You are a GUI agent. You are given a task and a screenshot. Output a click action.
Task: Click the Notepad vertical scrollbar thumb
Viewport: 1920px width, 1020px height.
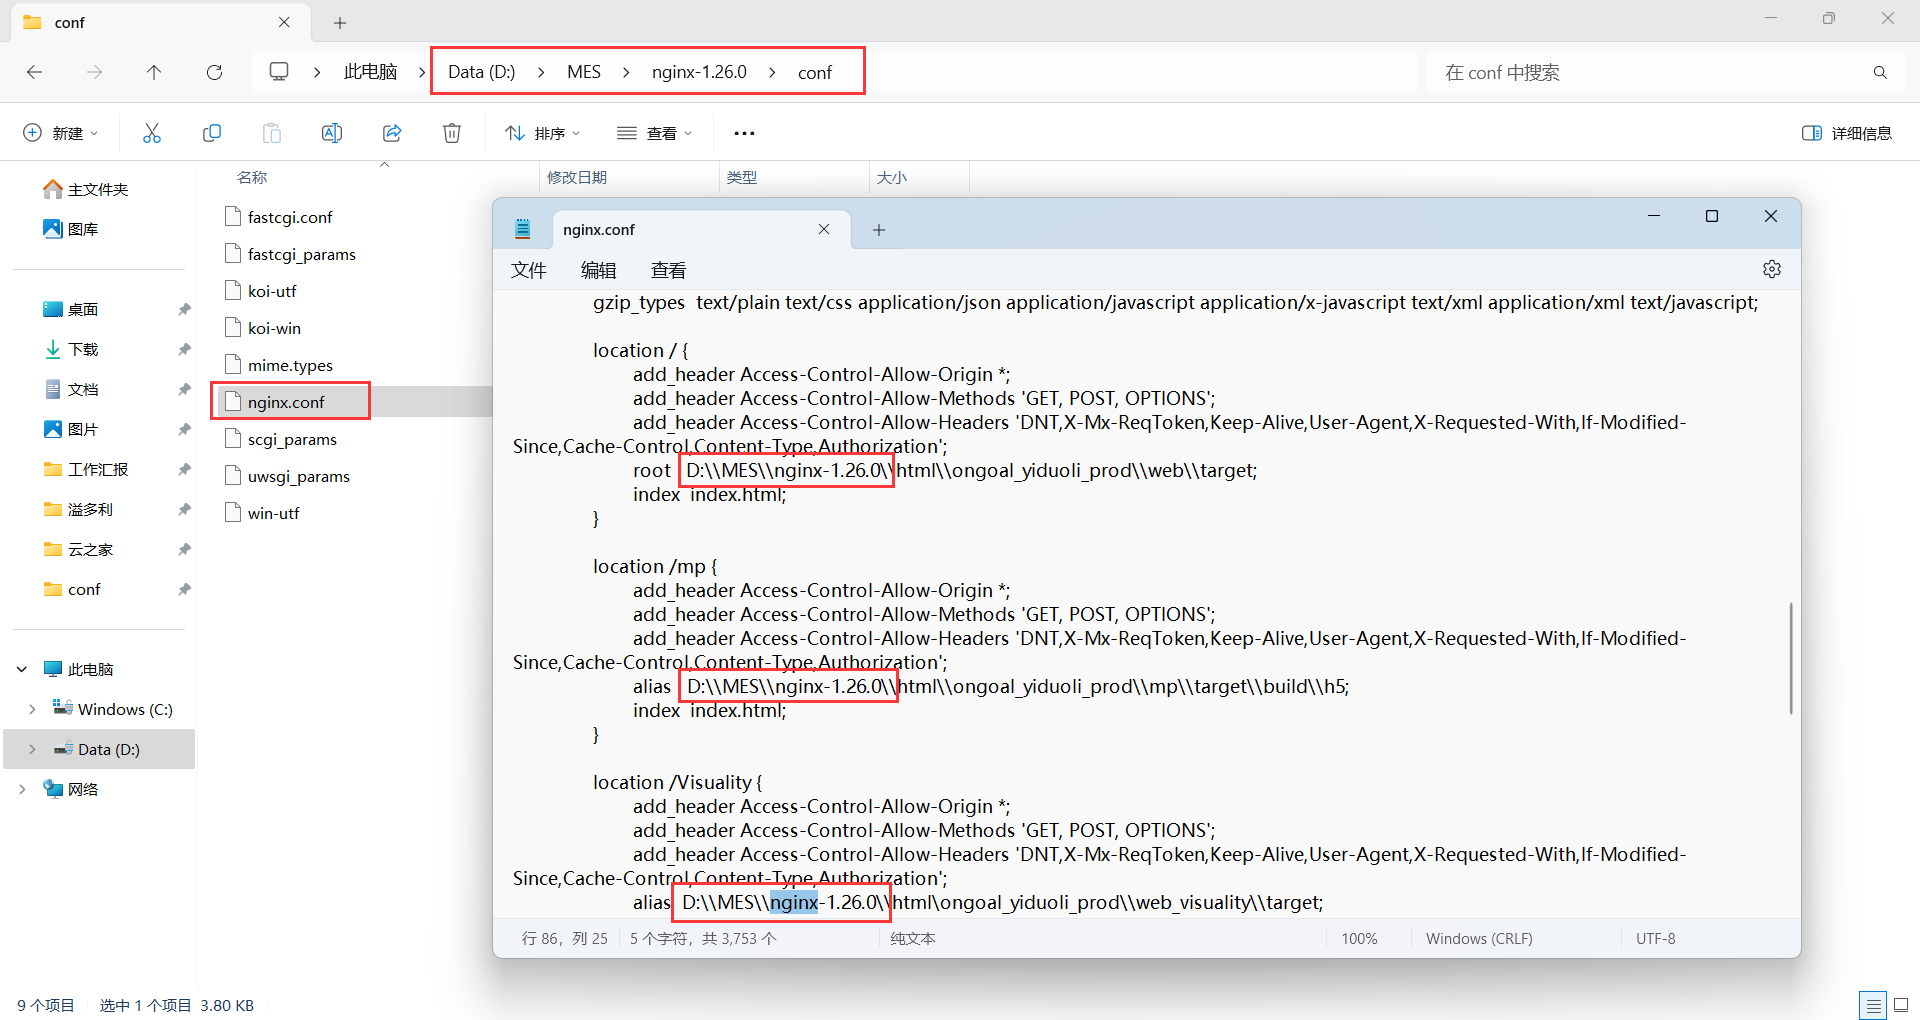click(1790, 658)
